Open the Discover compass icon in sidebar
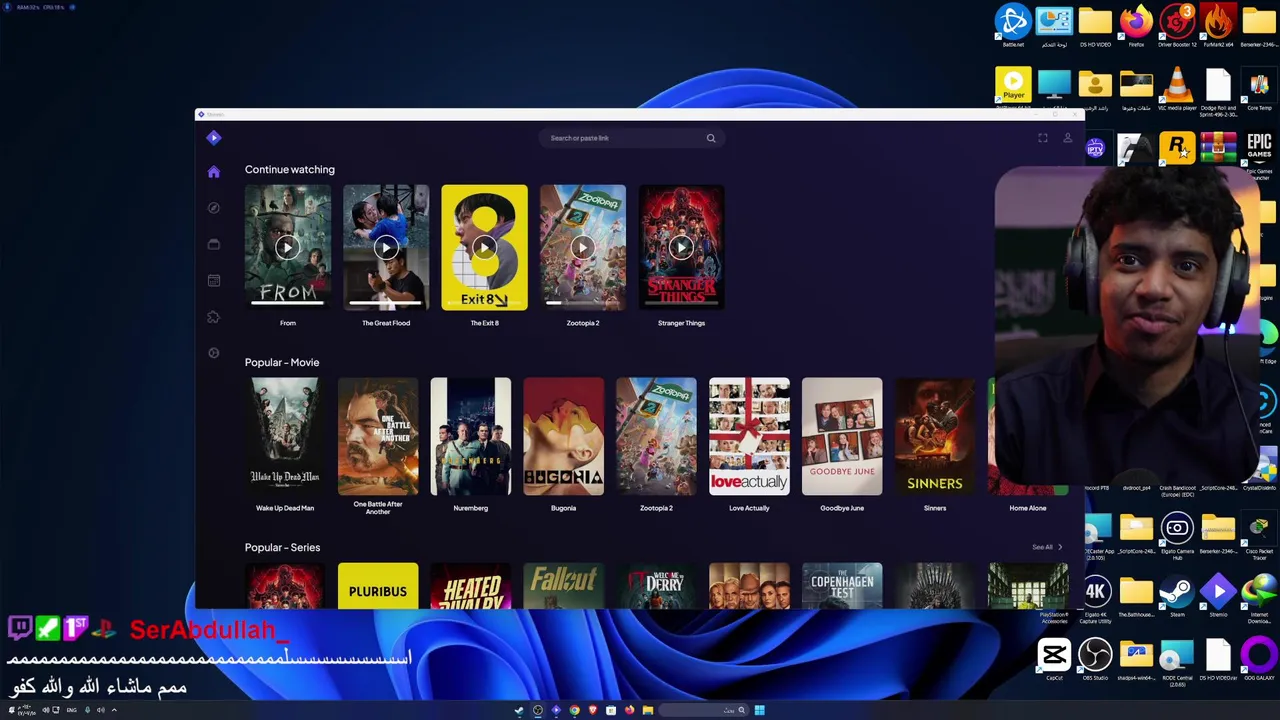 coord(213,208)
